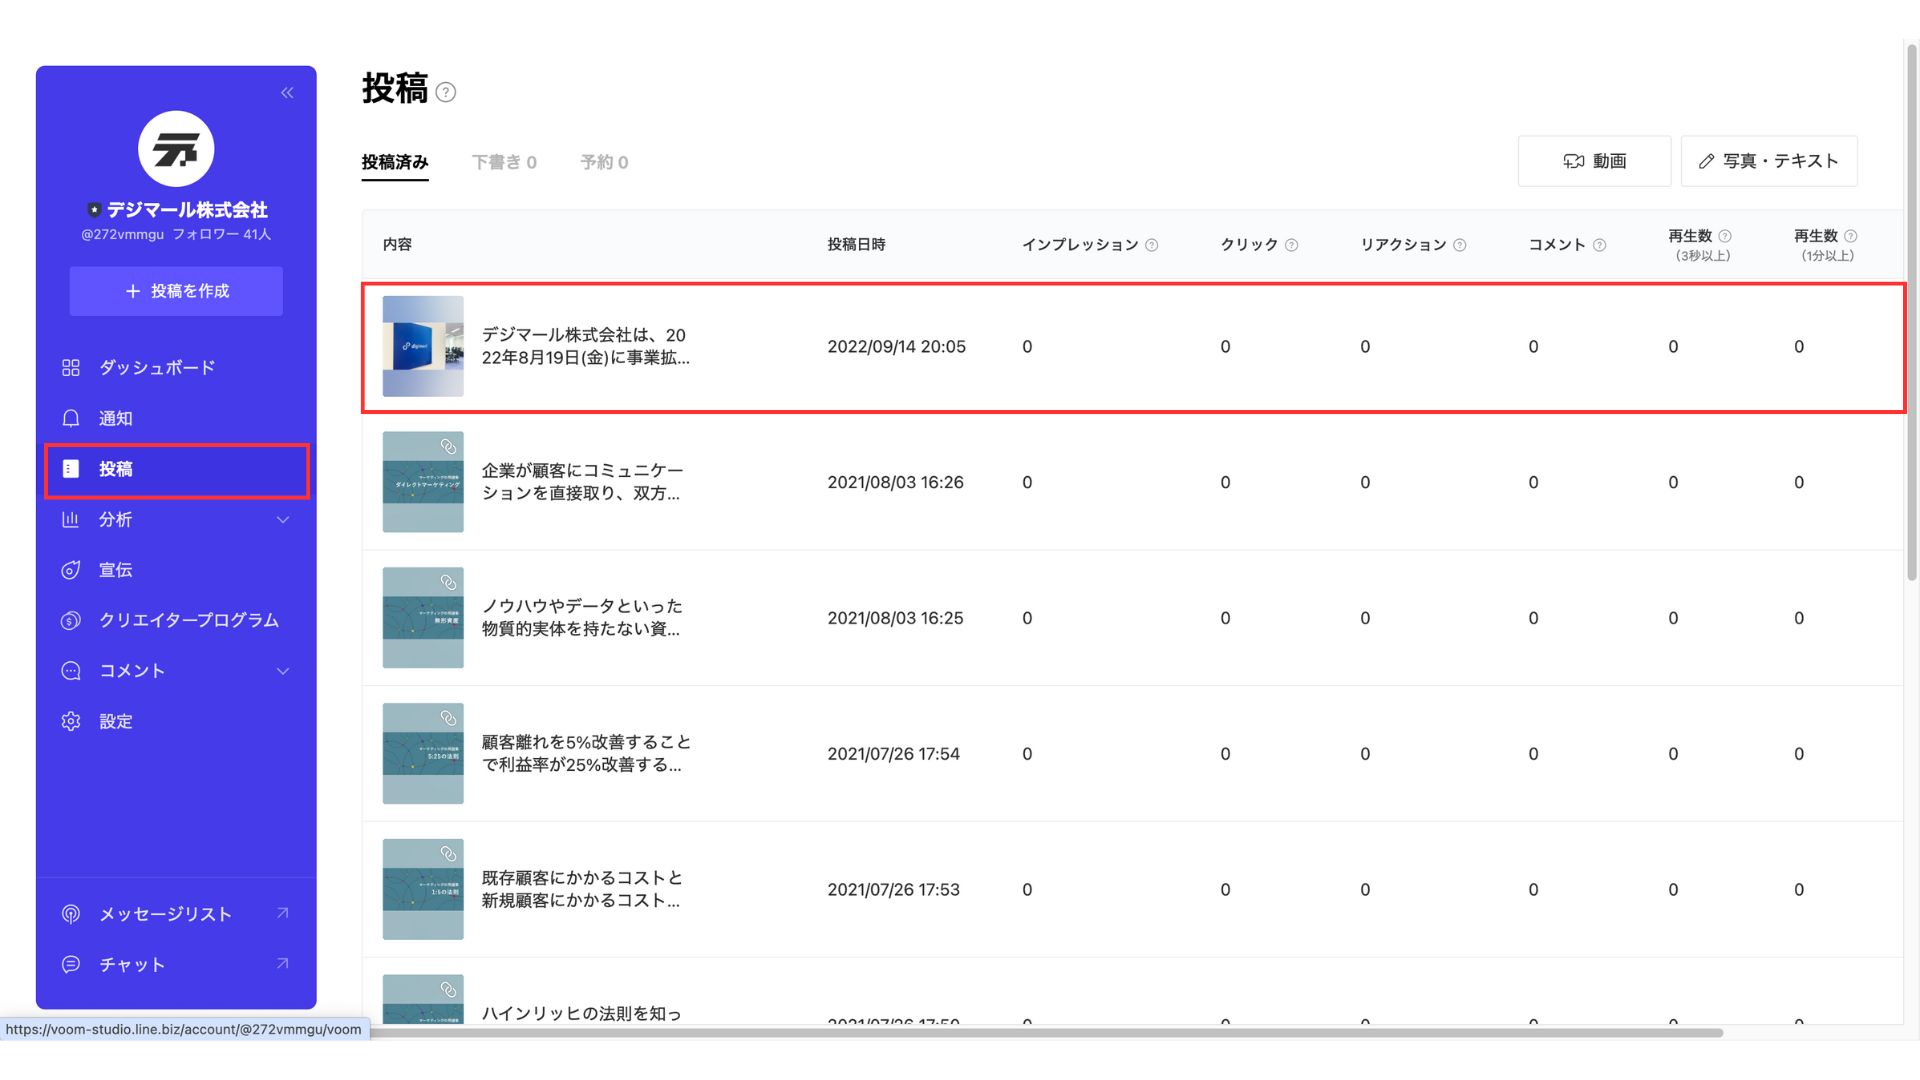Click help icon for 再生数 (1分以上)

[1850, 236]
